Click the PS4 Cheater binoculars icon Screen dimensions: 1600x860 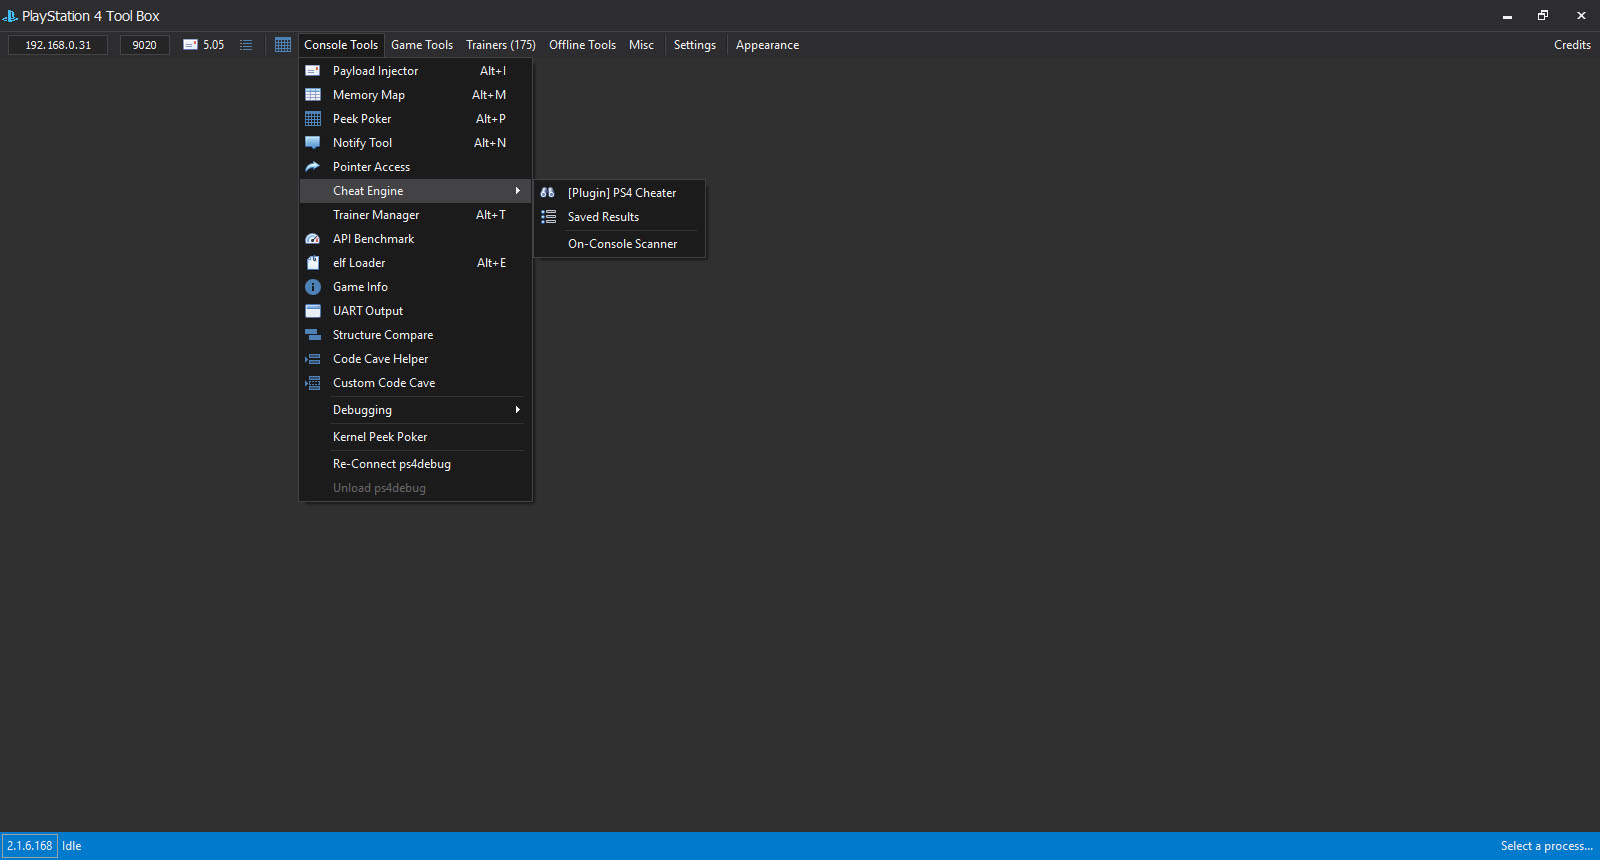(548, 193)
